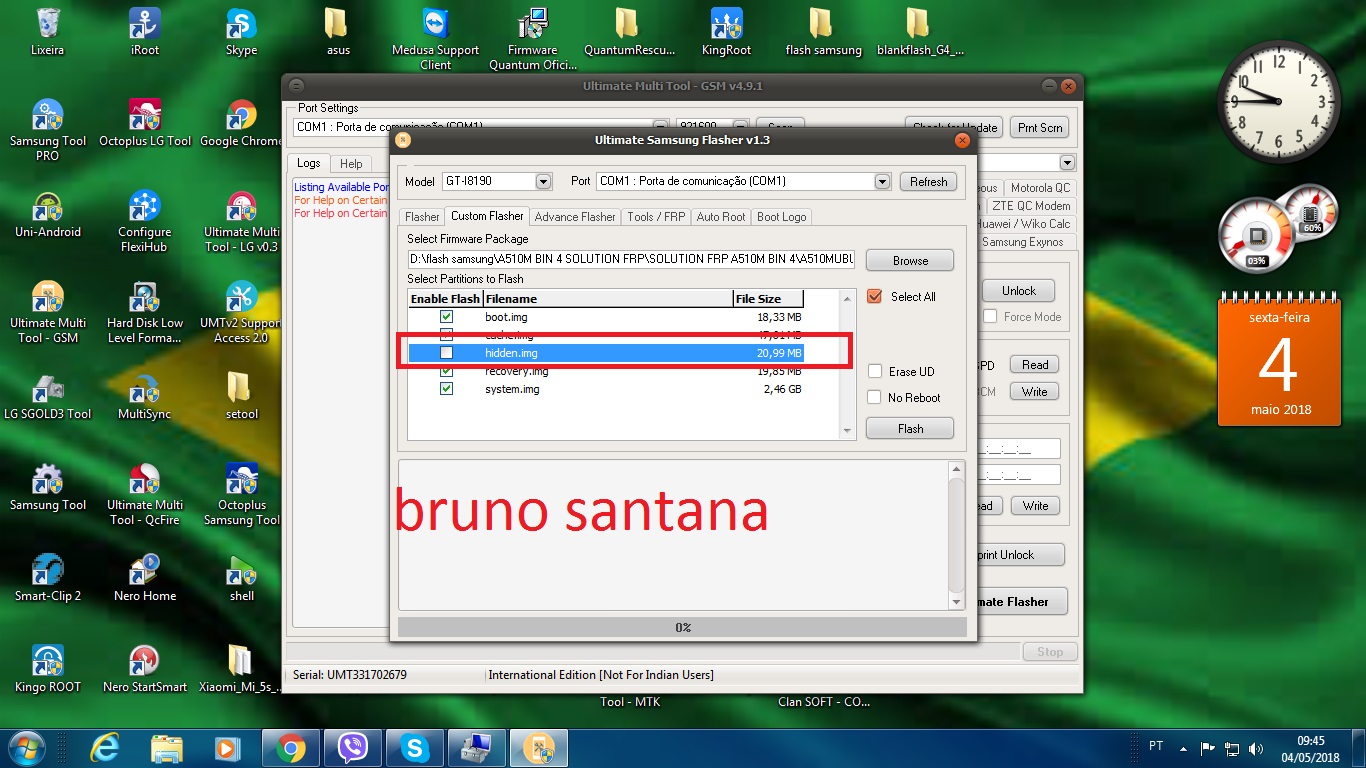The width and height of the screenshot is (1366, 768).
Task: Launch Octoplus LG Tool shortcut
Action: [x=145, y=122]
